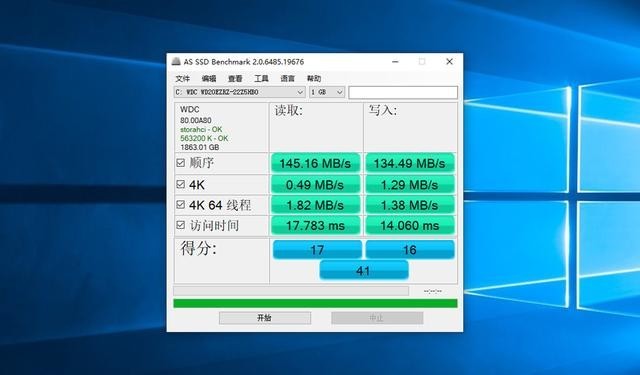Click the write score 16
Viewport: 640px width, 375px height.
tap(410, 249)
